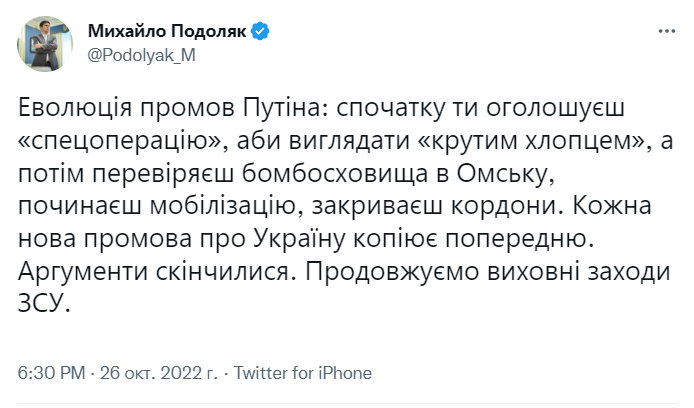Open the Twitter for iPhone source link
The image size is (694, 408).
[x=303, y=373]
